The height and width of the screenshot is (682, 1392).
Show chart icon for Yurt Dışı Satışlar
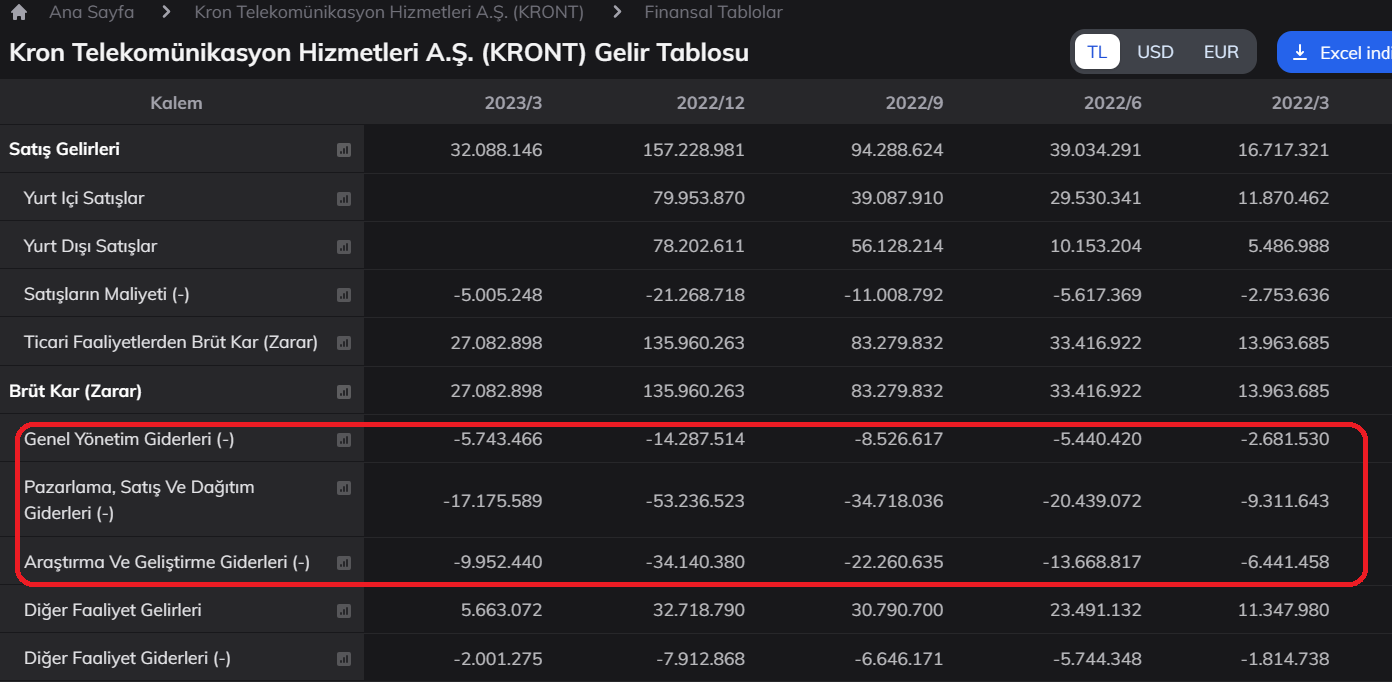click(x=344, y=247)
